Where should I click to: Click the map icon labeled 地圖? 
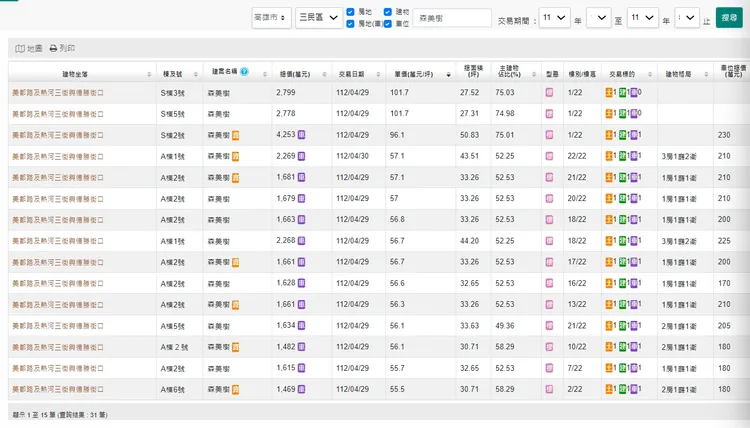tap(21, 48)
